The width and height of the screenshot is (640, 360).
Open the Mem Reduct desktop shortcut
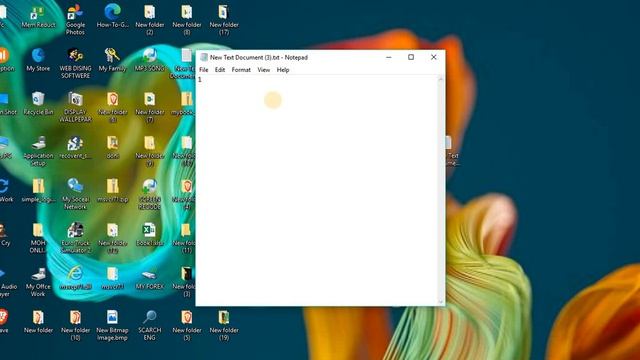click(x=38, y=16)
